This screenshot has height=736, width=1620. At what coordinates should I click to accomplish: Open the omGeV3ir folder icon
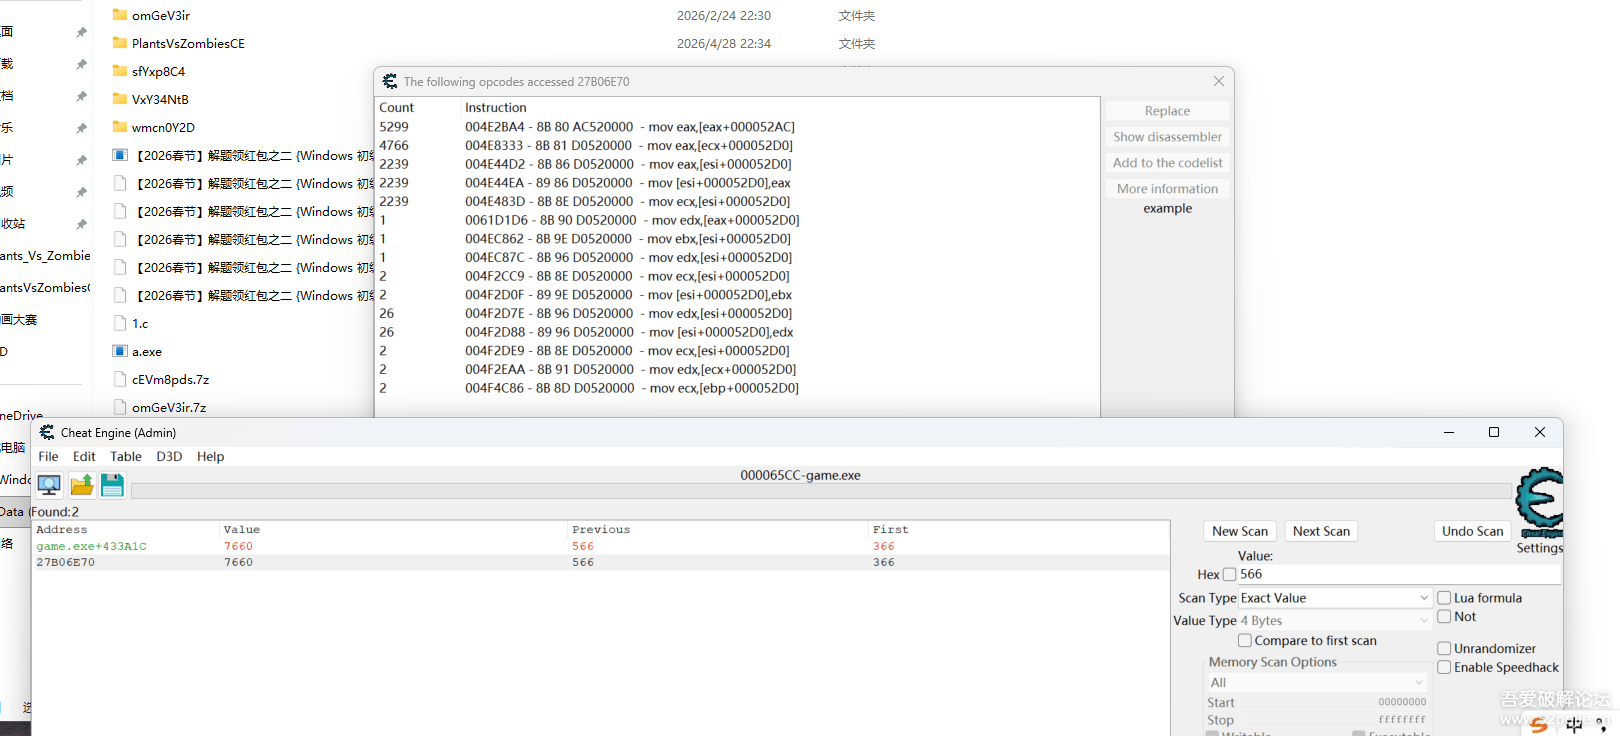point(120,15)
